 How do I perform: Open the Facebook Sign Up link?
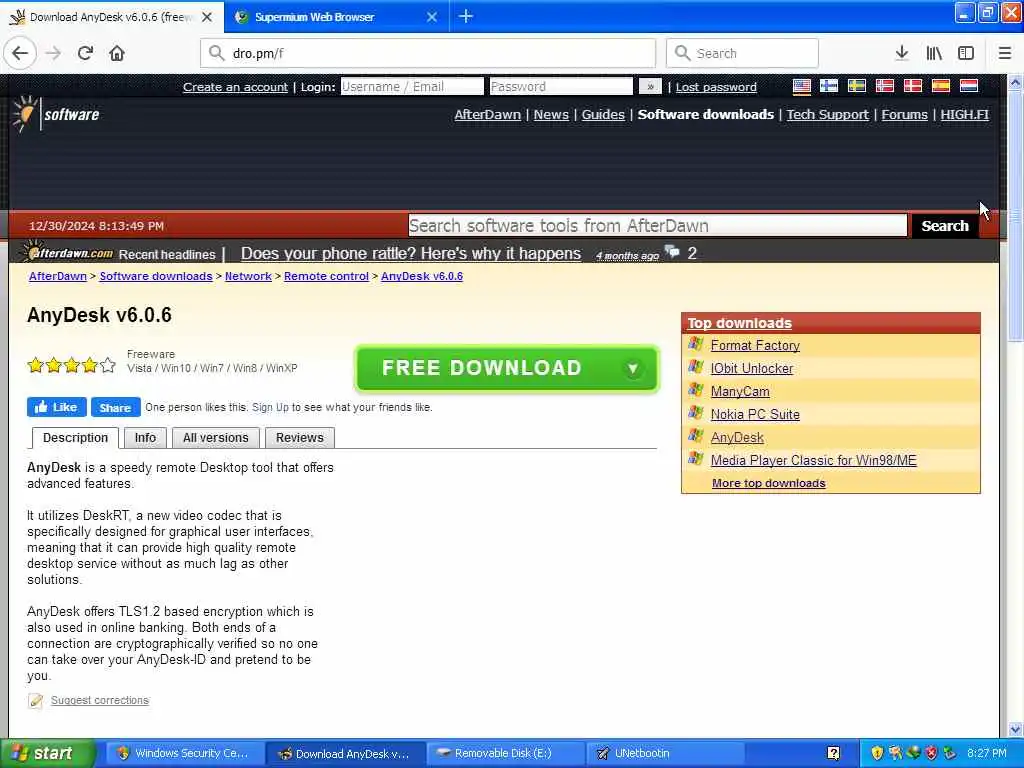pos(270,407)
